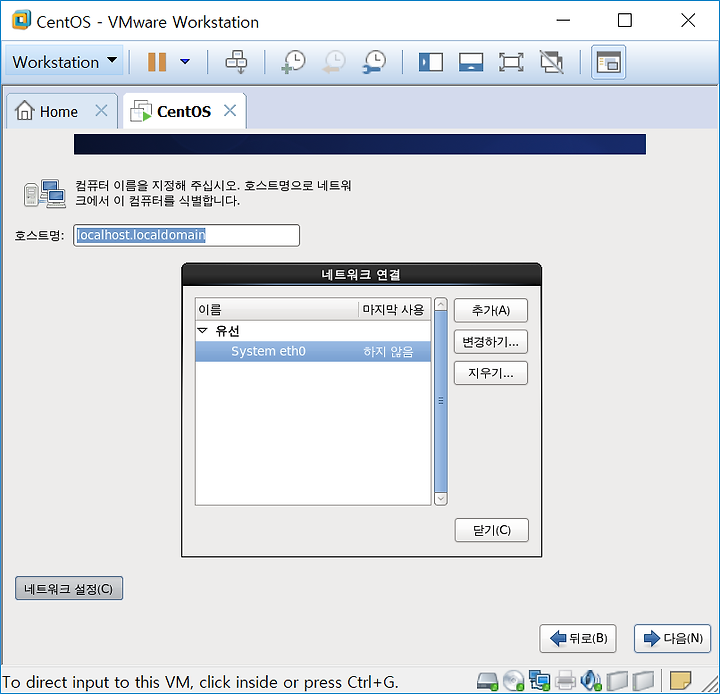Proceed with 다음(N) button
This screenshot has width=720, height=694.
(673, 638)
